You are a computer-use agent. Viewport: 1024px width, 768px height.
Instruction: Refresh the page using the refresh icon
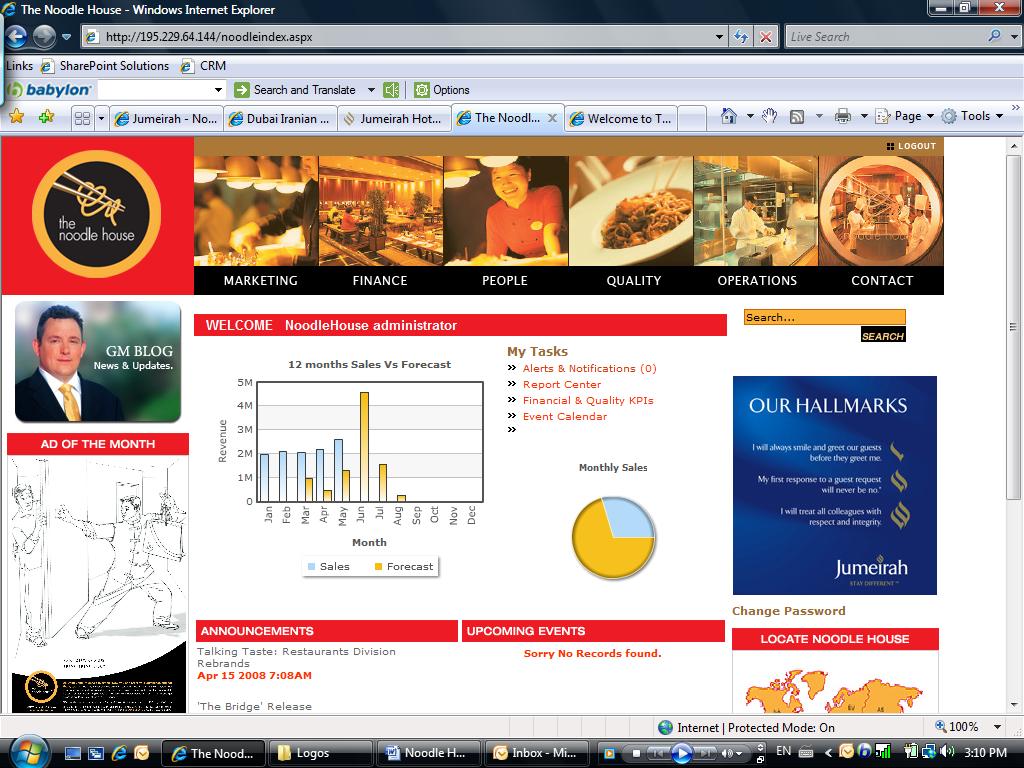(741, 37)
